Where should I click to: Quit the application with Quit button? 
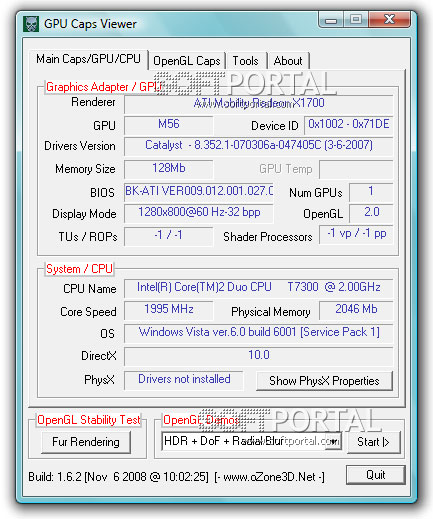coord(376,475)
